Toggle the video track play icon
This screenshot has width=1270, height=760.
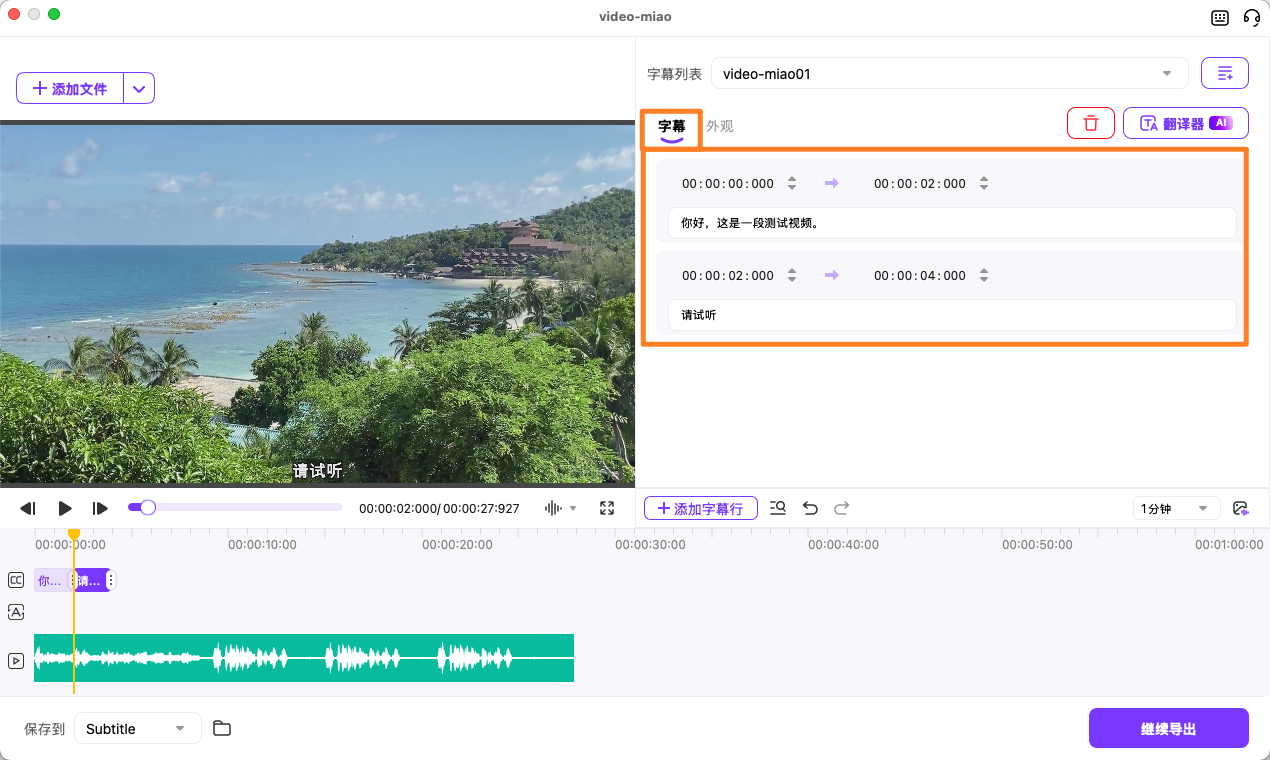coord(15,661)
